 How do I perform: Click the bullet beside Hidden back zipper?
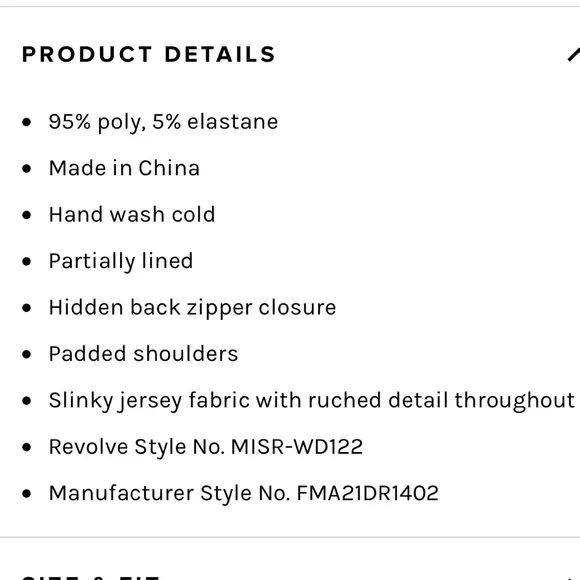tap(27, 308)
